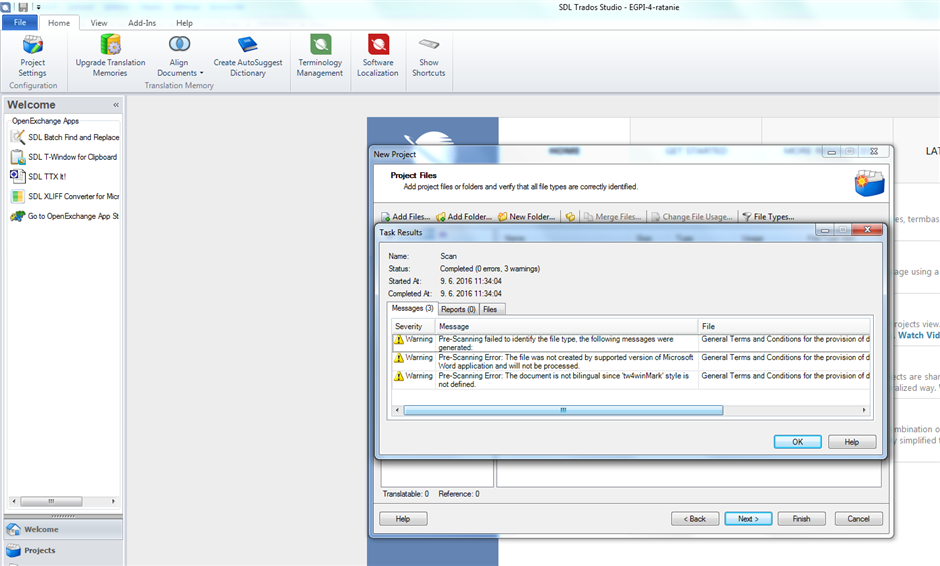This screenshot has width=940, height=566.
Task: Click Add Folder in New Project toolbar
Action: click(464, 216)
